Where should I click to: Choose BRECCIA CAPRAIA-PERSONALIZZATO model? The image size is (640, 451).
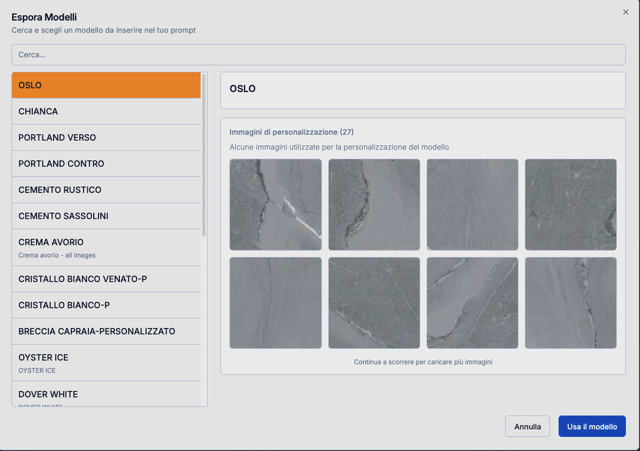pos(106,331)
